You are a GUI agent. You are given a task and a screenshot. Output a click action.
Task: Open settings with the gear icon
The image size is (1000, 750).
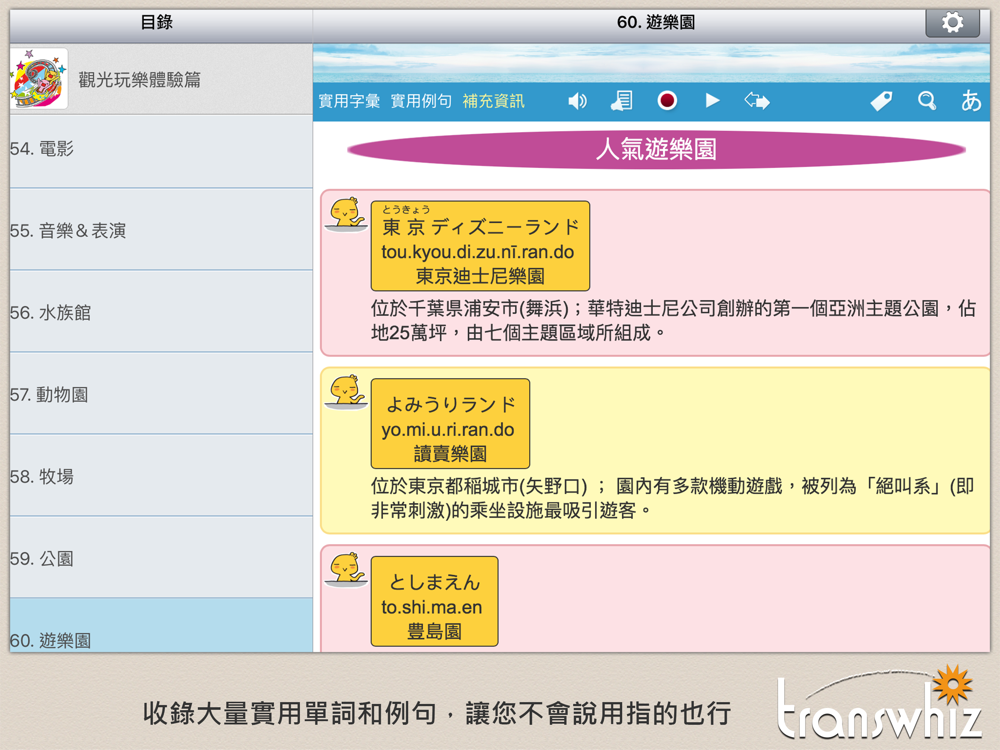[952, 23]
